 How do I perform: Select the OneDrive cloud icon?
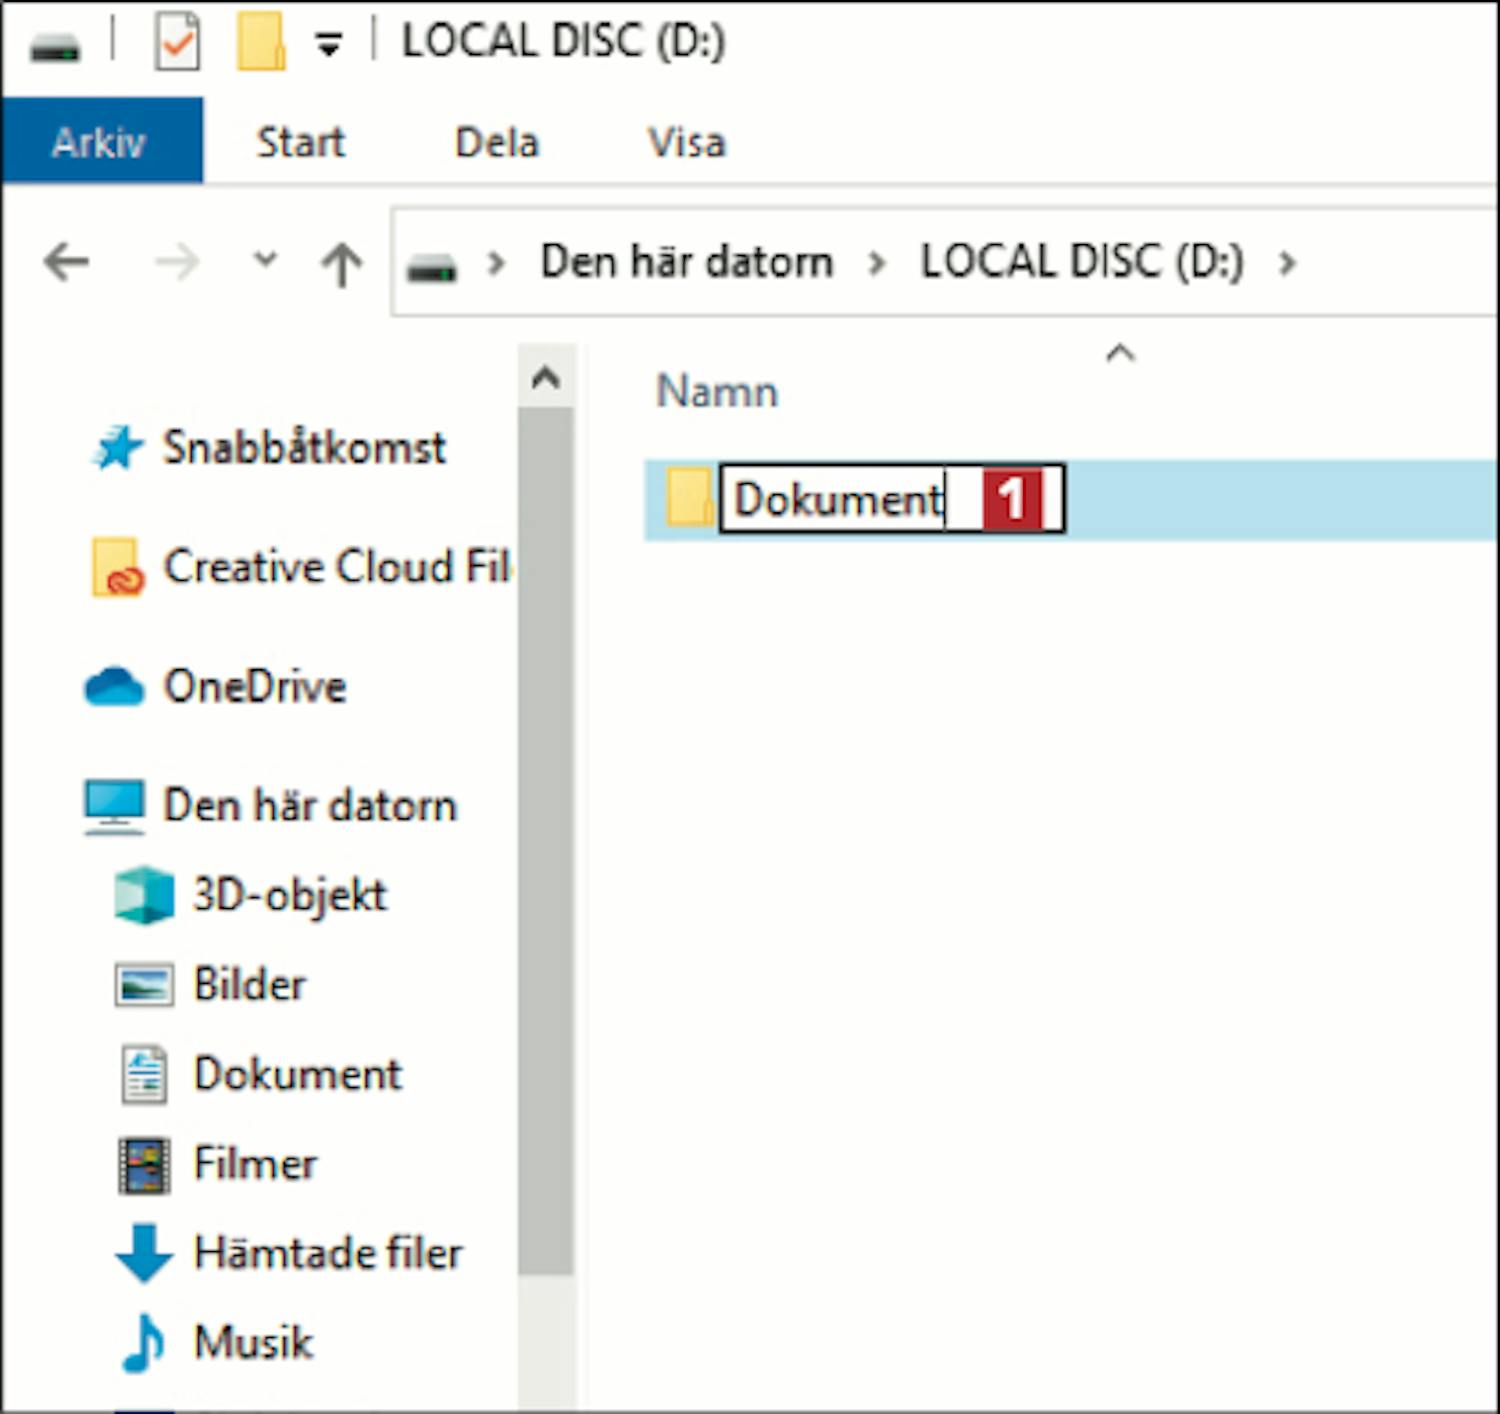coord(114,687)
